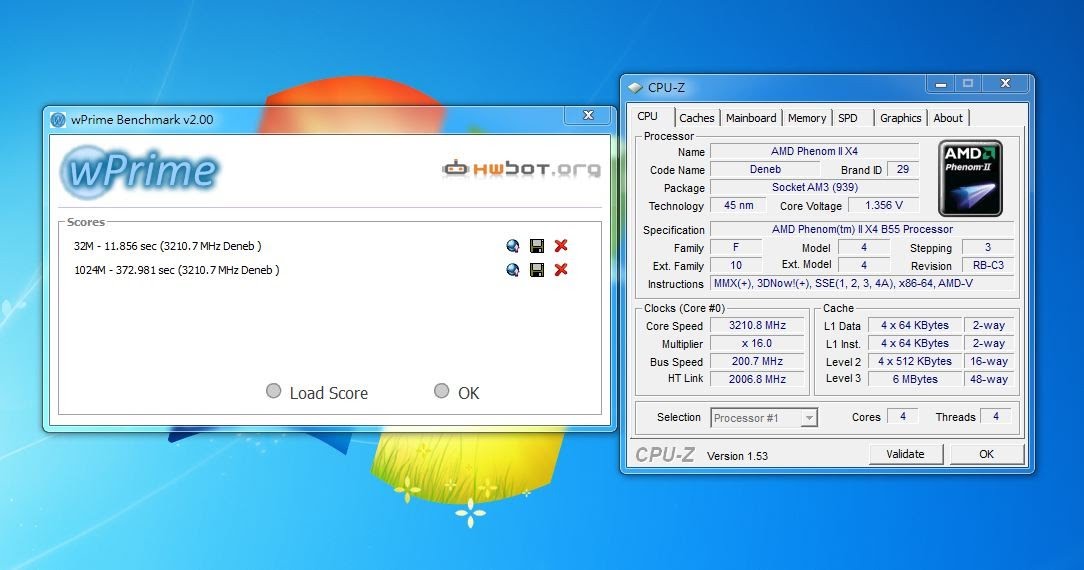Viewport: 1084px width, 570px height.
Task: Select the 32M - 11.856 sec score entry
Action: coord(167,246)
